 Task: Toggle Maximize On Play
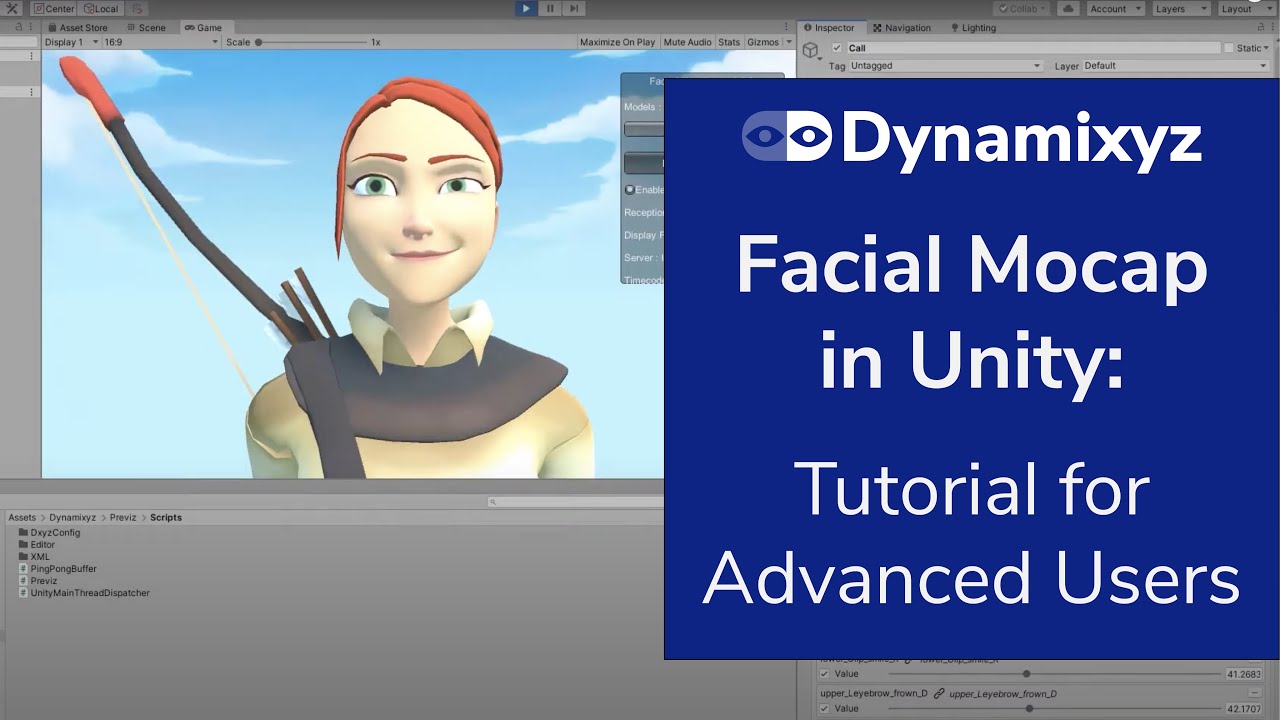[617, 42]
